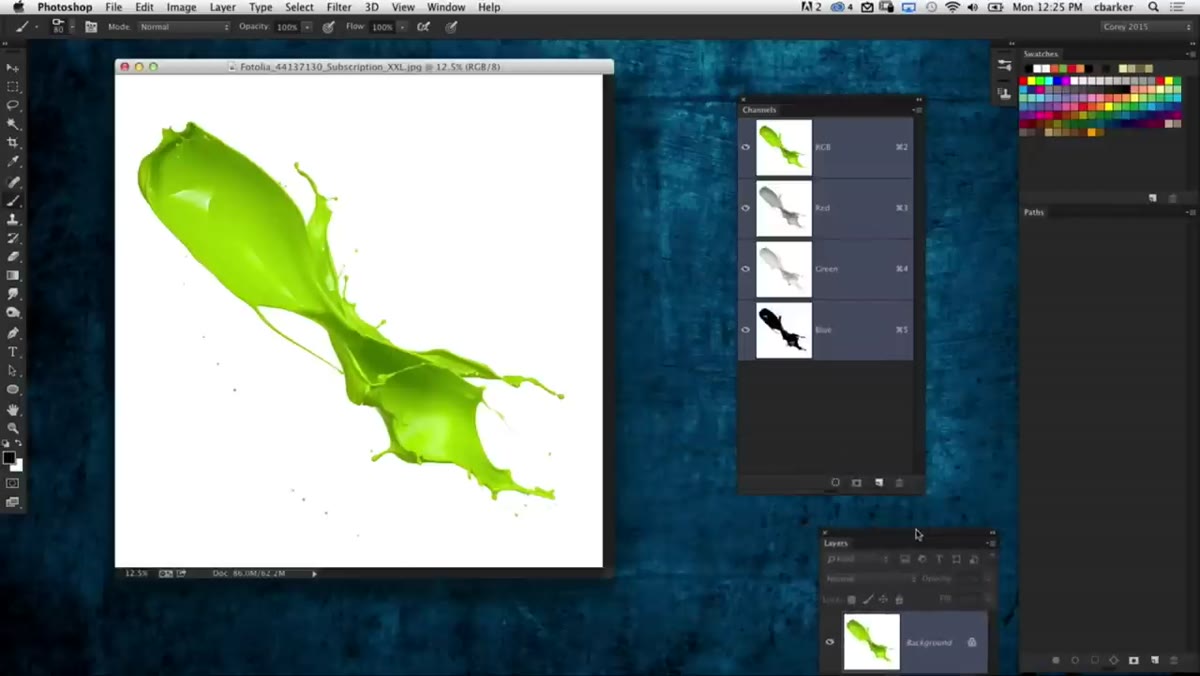Toggle lock transparent pixels in the Layers panel
Screen dimensions: 1200x676
[x=852, y=599]
